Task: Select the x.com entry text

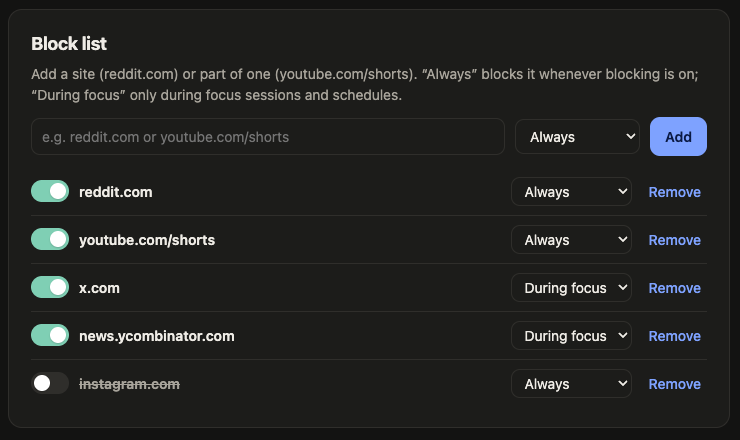Action: coord(99,288)
